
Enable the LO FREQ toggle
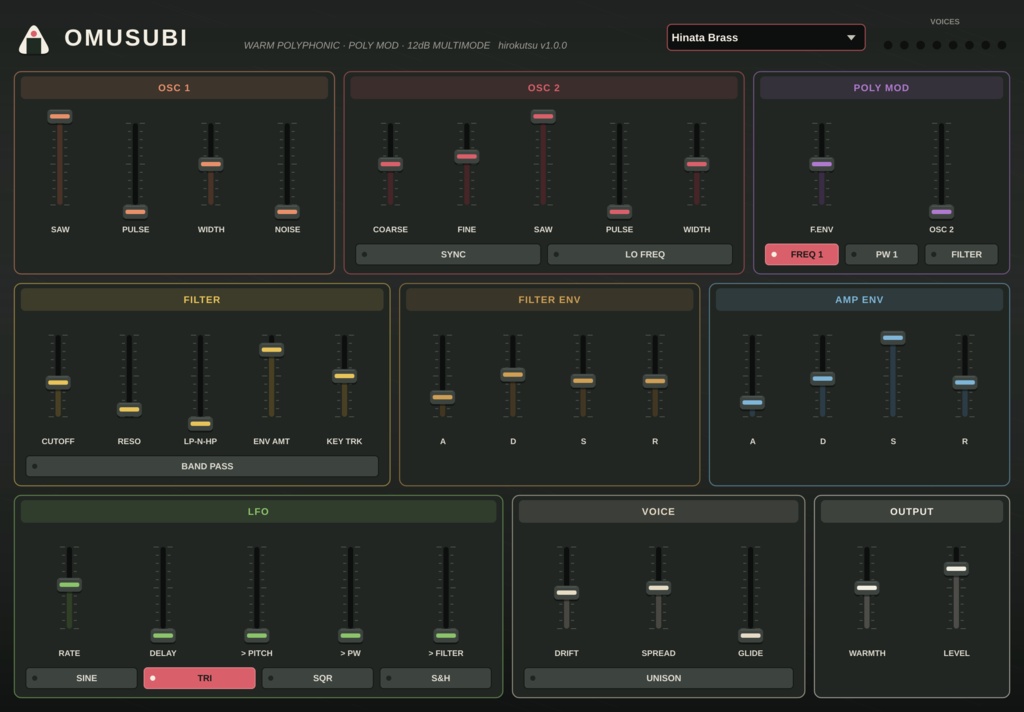click(x=640, y=254)
